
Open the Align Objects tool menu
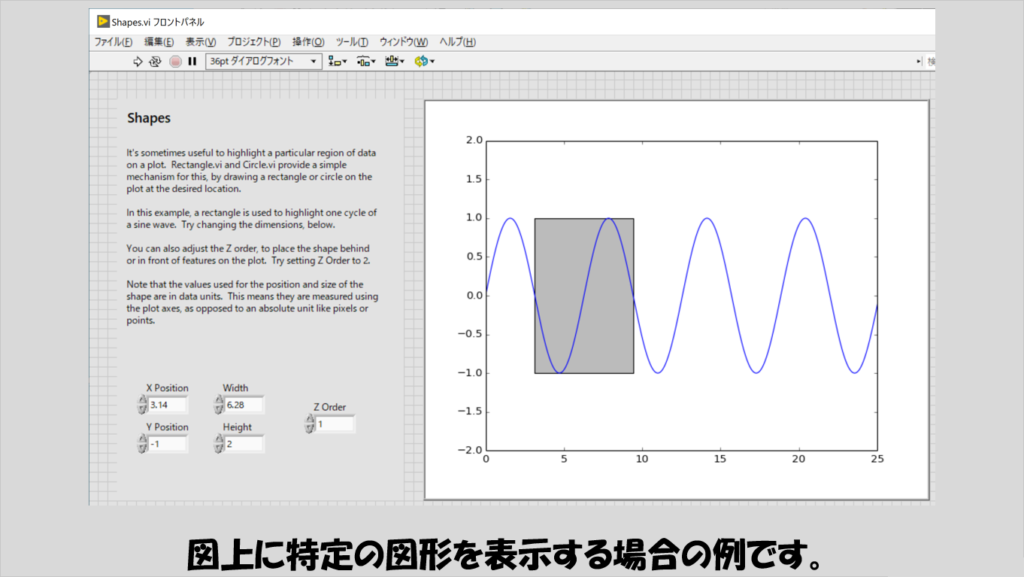click(337, 62)
